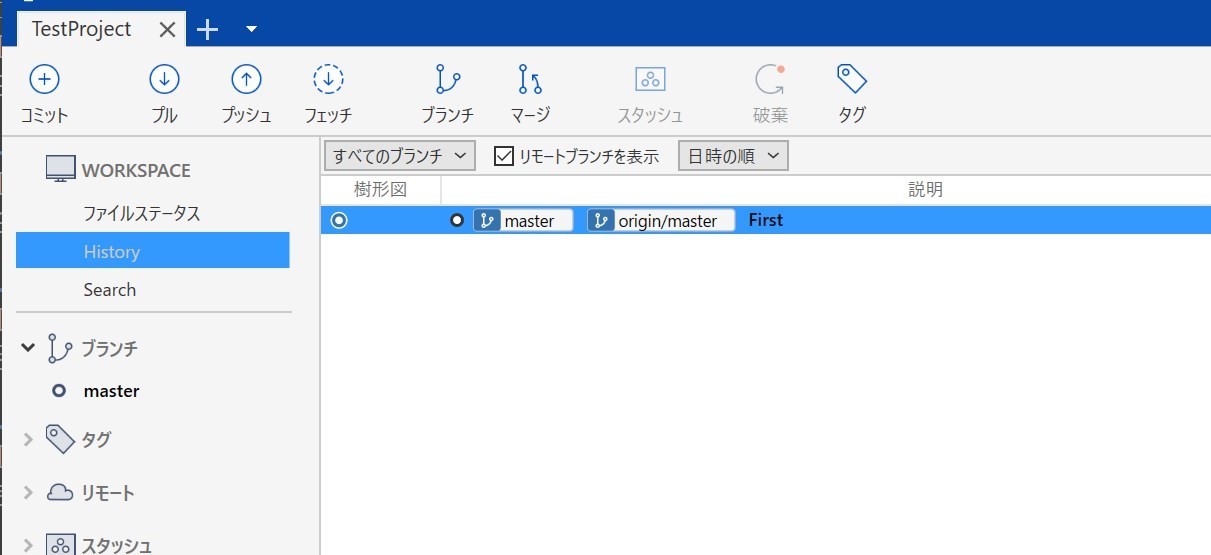The width and height of the screenshot is (1211, 555).
Task: Open ファイルステータス view
Action: click(x=142, y=214)
